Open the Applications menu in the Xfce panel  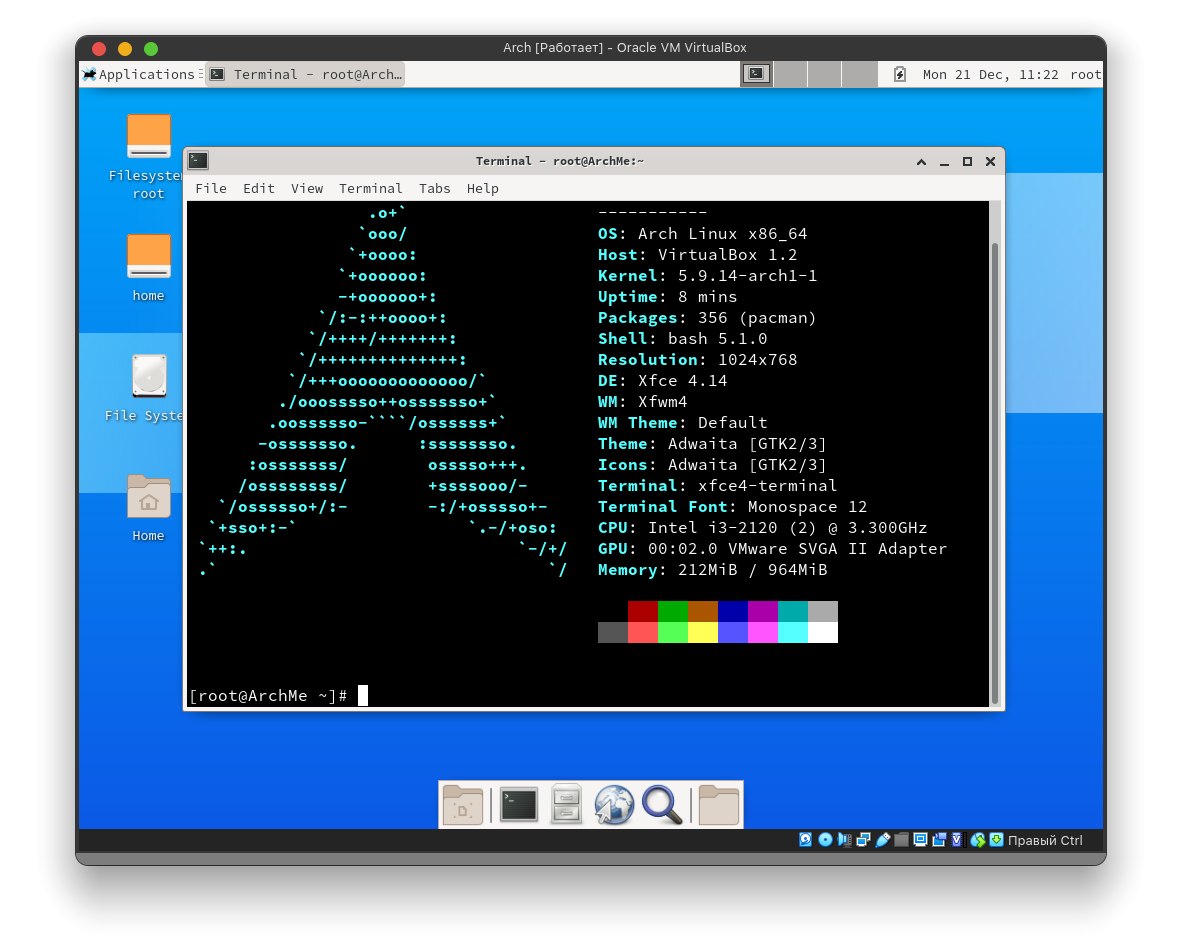140,74
